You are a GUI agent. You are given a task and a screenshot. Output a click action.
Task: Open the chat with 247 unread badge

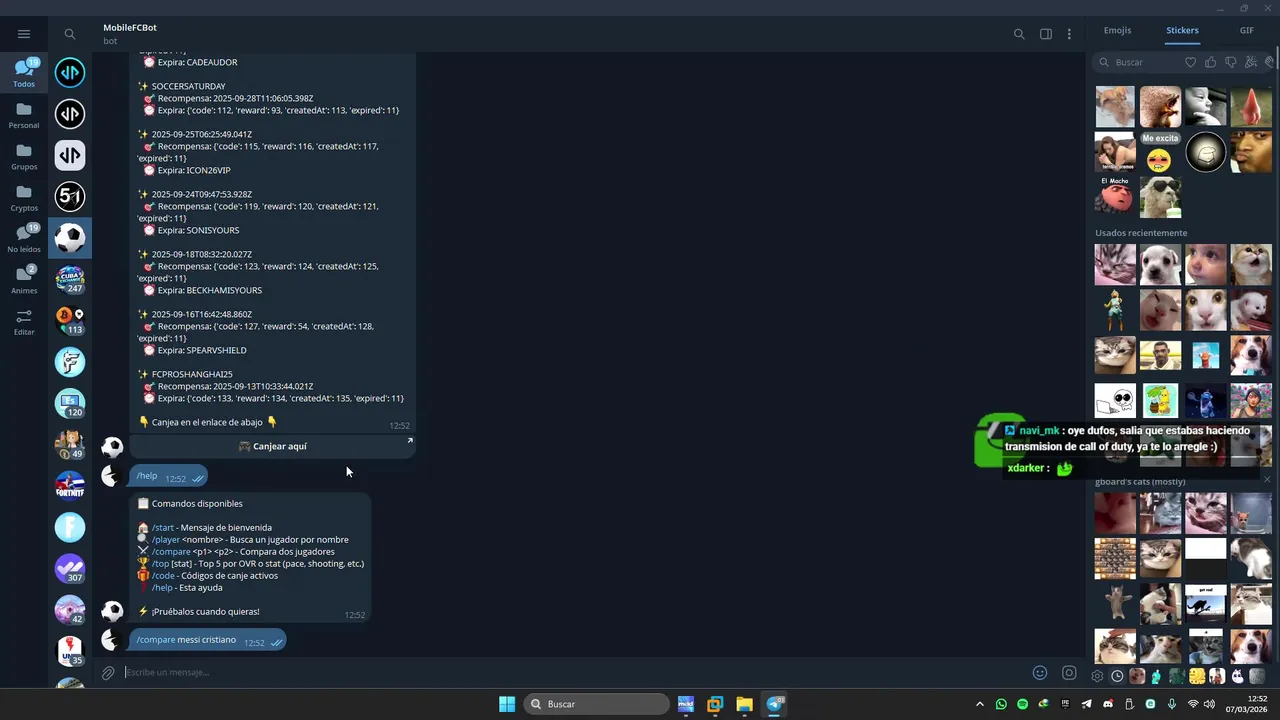click(x=70, y=279)
